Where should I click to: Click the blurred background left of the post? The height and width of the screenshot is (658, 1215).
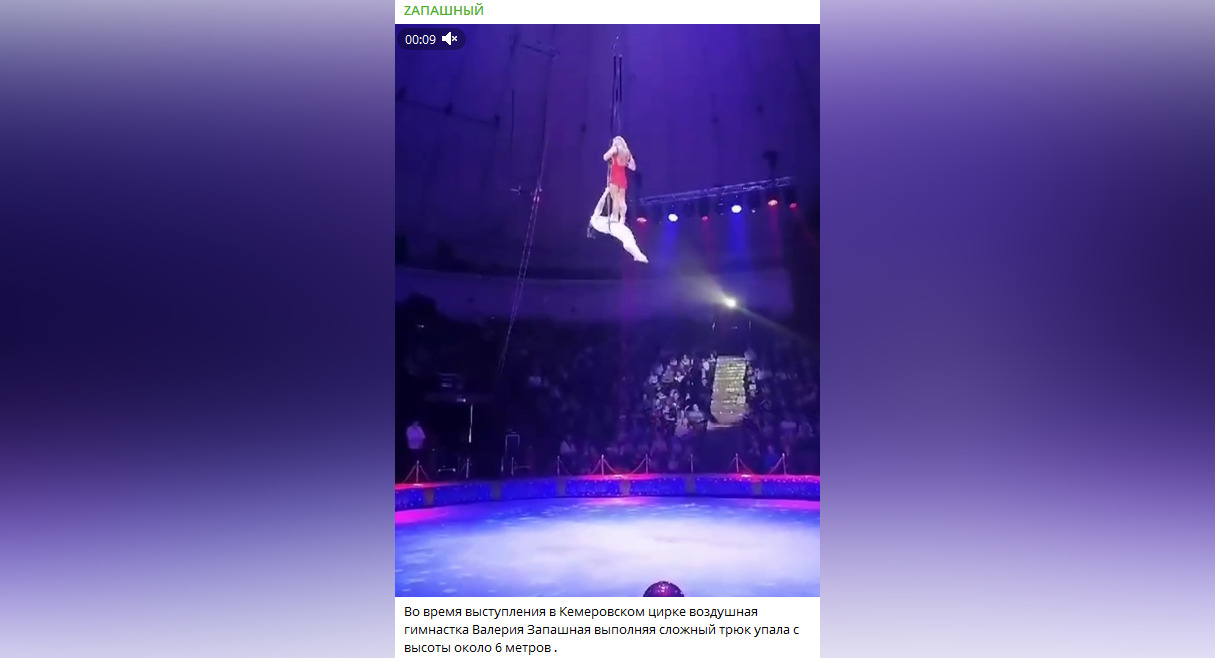click(197, 329)
